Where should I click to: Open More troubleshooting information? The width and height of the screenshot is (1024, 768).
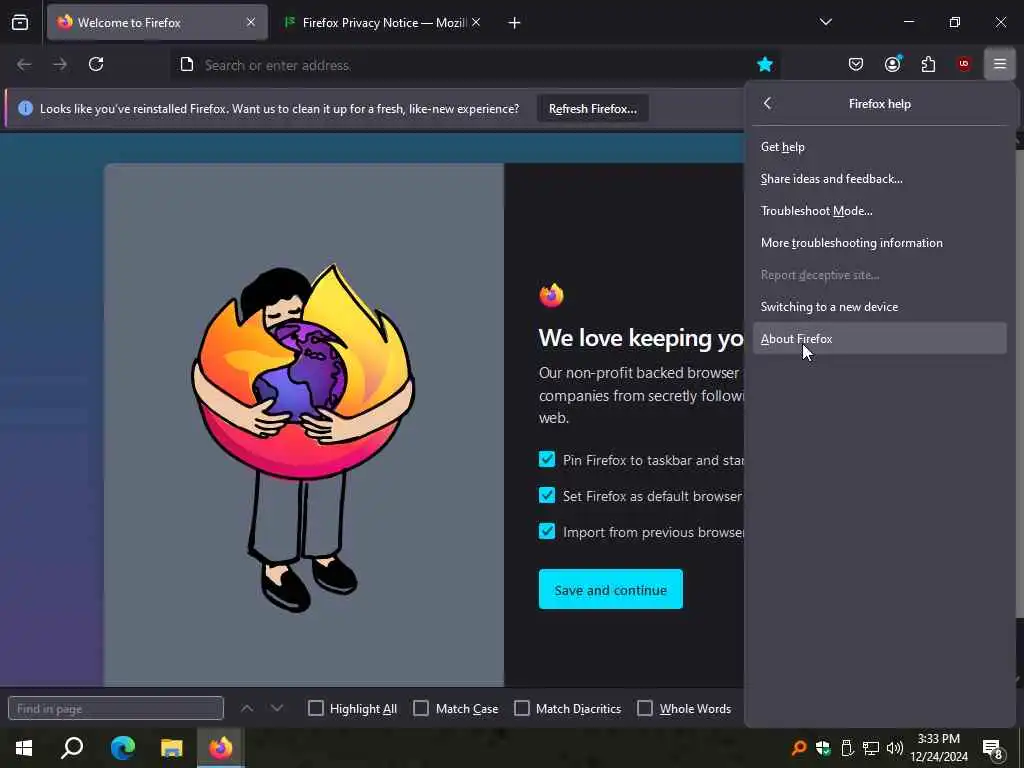[x=880, y=243]
